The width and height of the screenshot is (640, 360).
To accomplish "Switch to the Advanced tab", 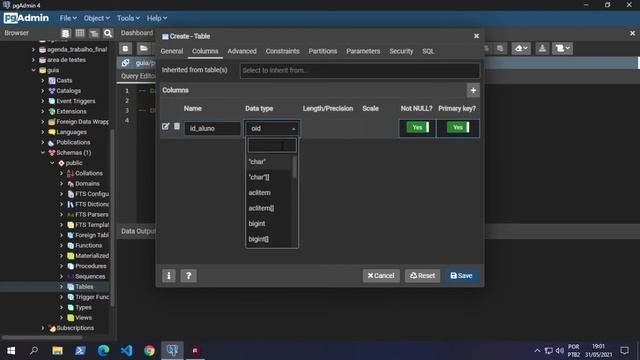I will [x=242, y=51].
